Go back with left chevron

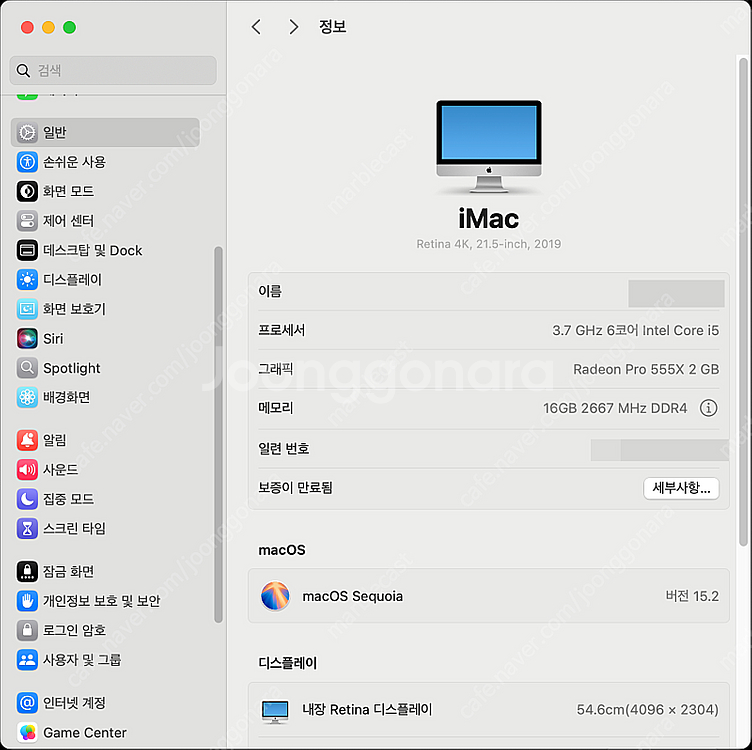click(257, 27)
